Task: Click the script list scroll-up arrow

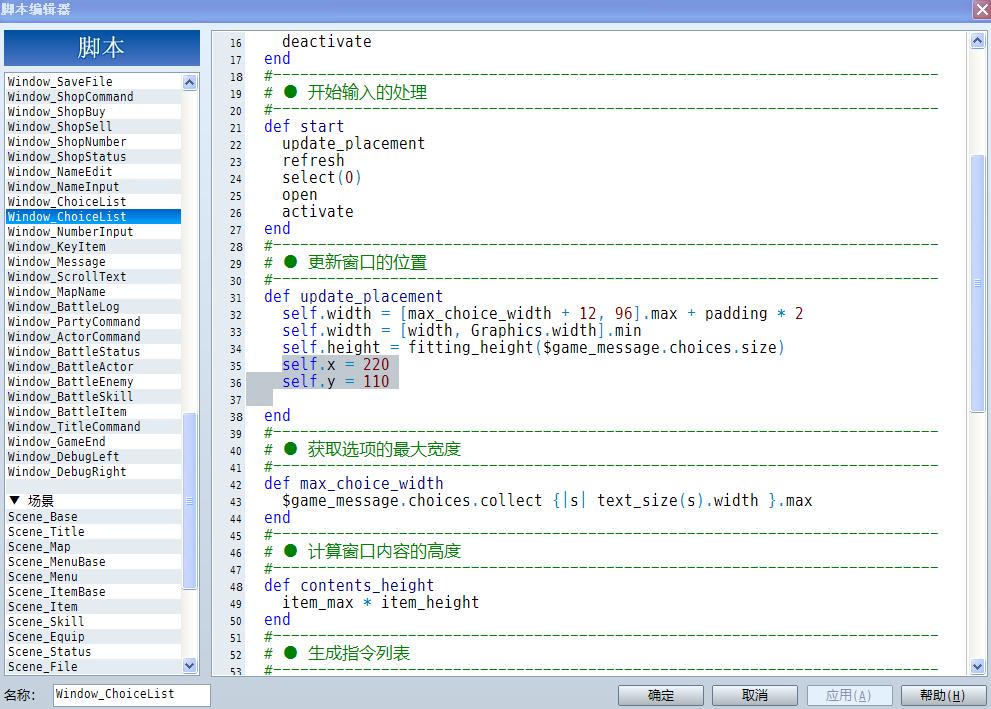Action: (x=190, y=83)
